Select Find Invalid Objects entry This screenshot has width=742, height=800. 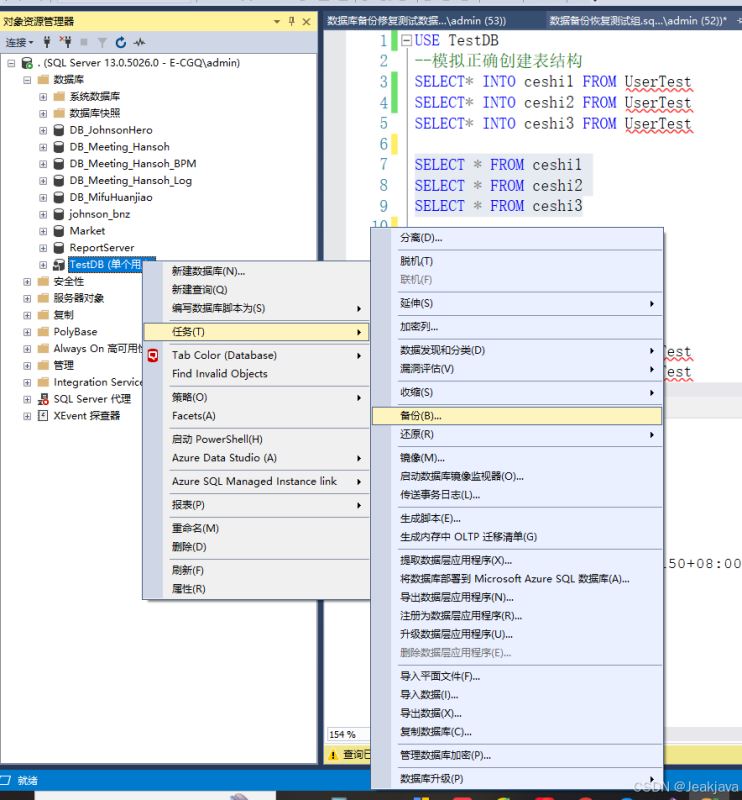(x=255, y=374)
